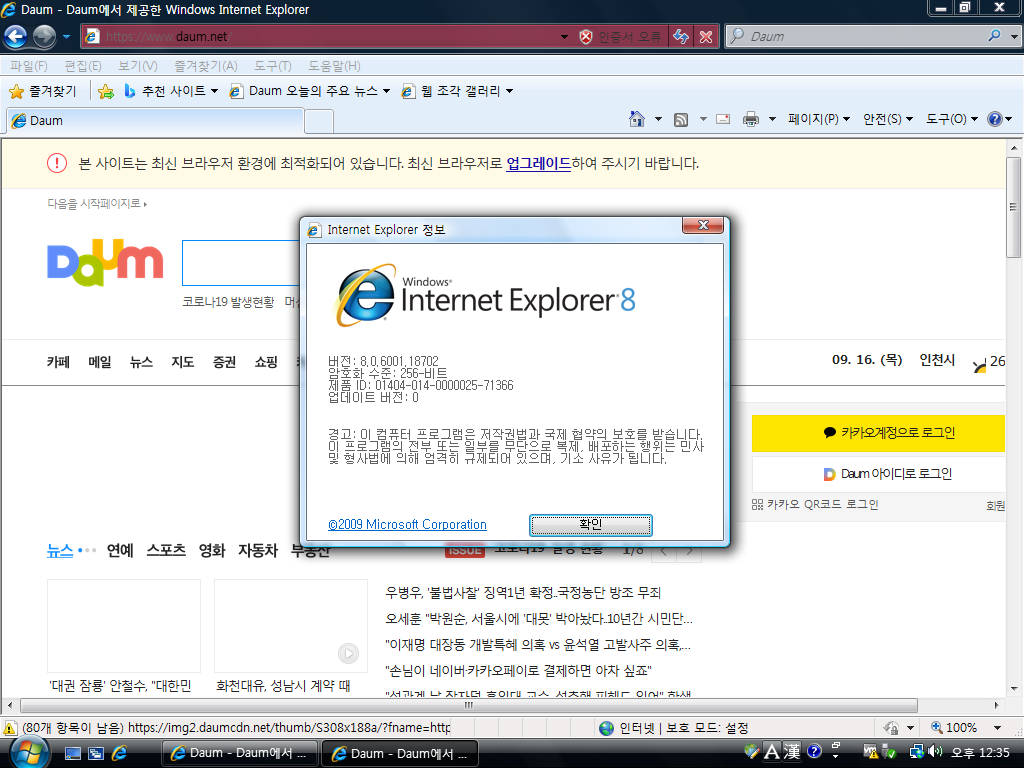The image size is (1024, 768).
Task: Select the 연예 news category tab
Action: [x=120, y=551]
